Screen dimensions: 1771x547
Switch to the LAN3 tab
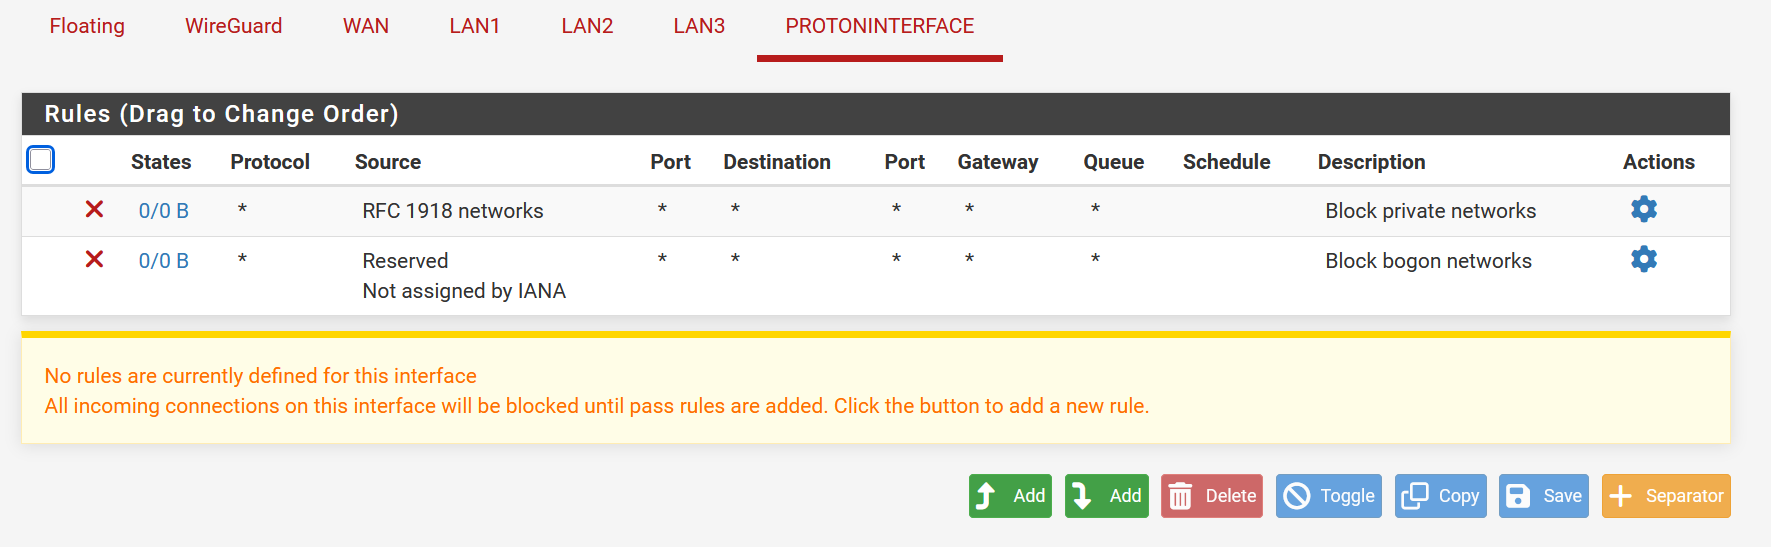(699, 26)
